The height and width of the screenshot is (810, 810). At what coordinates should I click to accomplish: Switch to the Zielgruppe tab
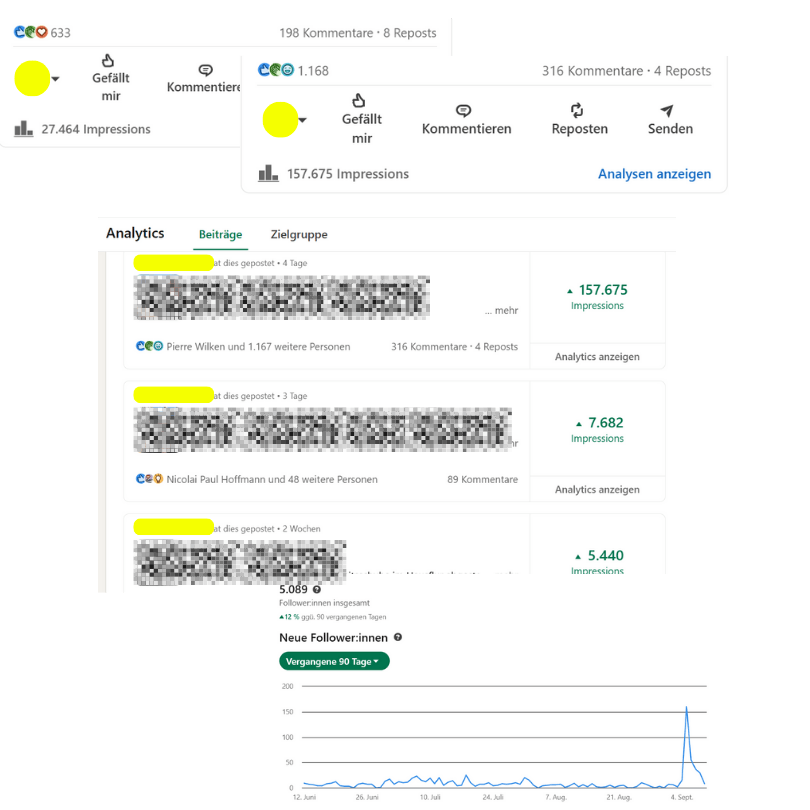299,235
